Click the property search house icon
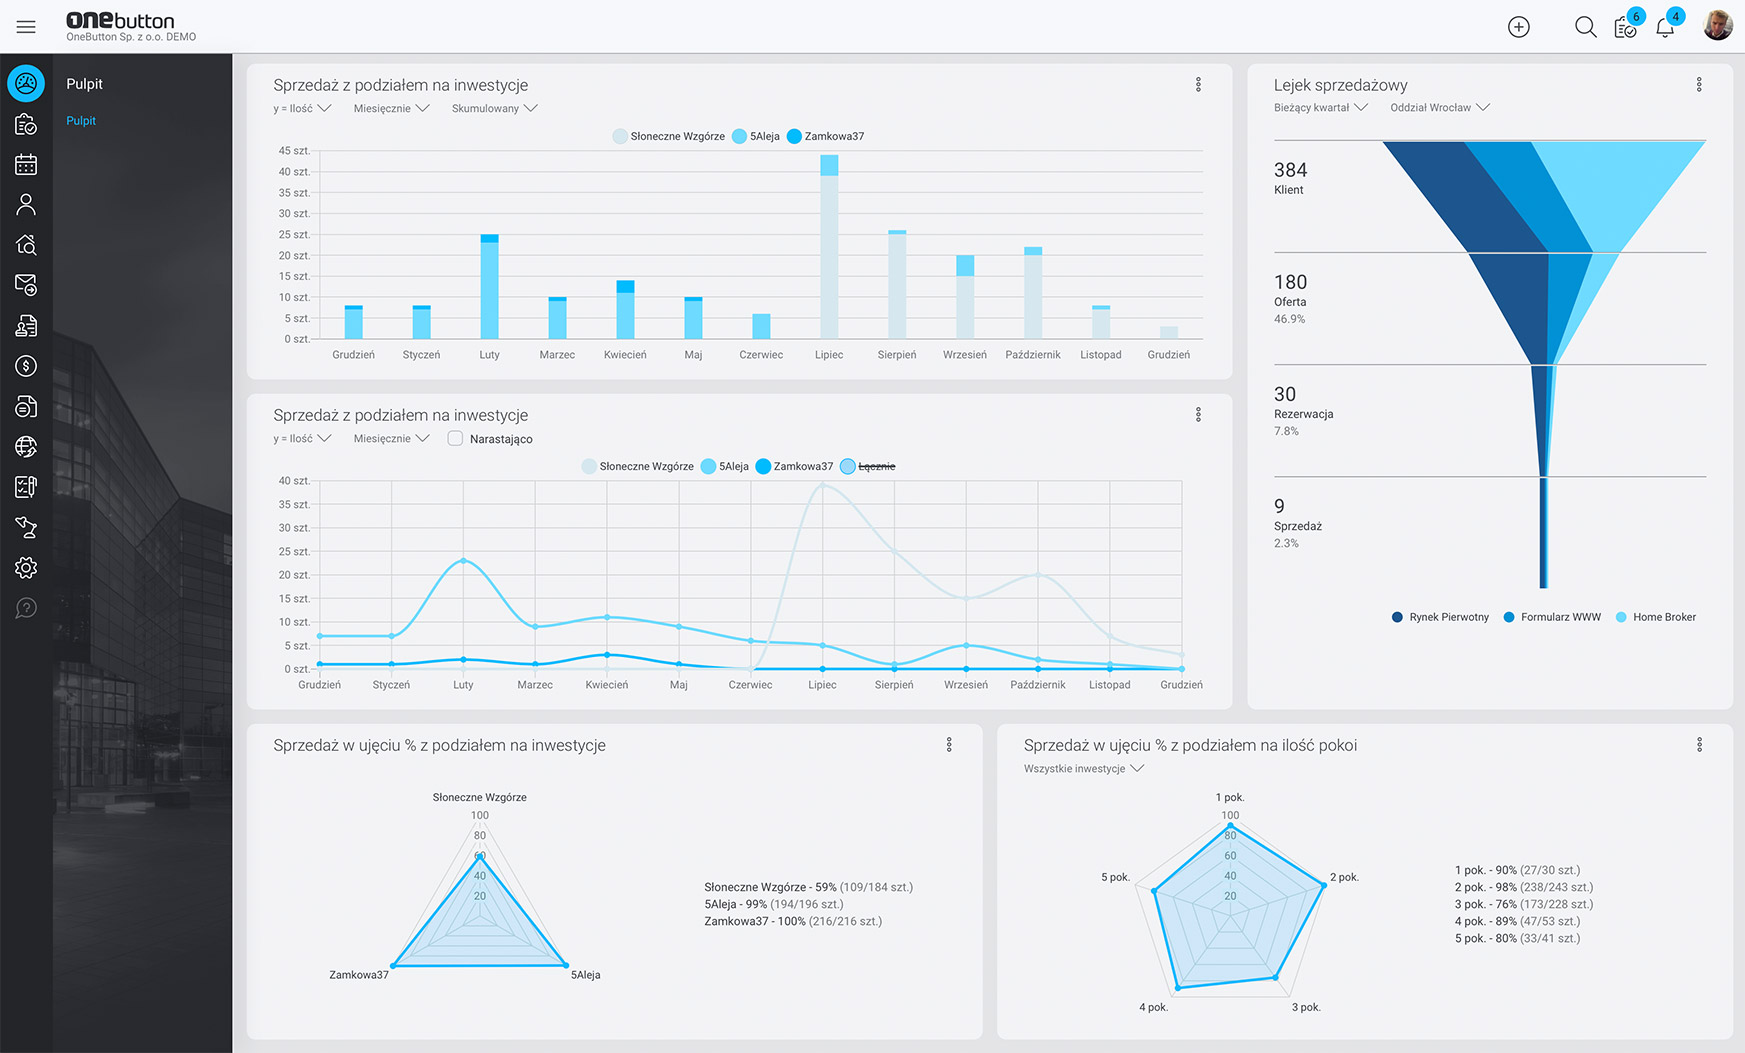The image size is (1745, 1053). (26, 245)
